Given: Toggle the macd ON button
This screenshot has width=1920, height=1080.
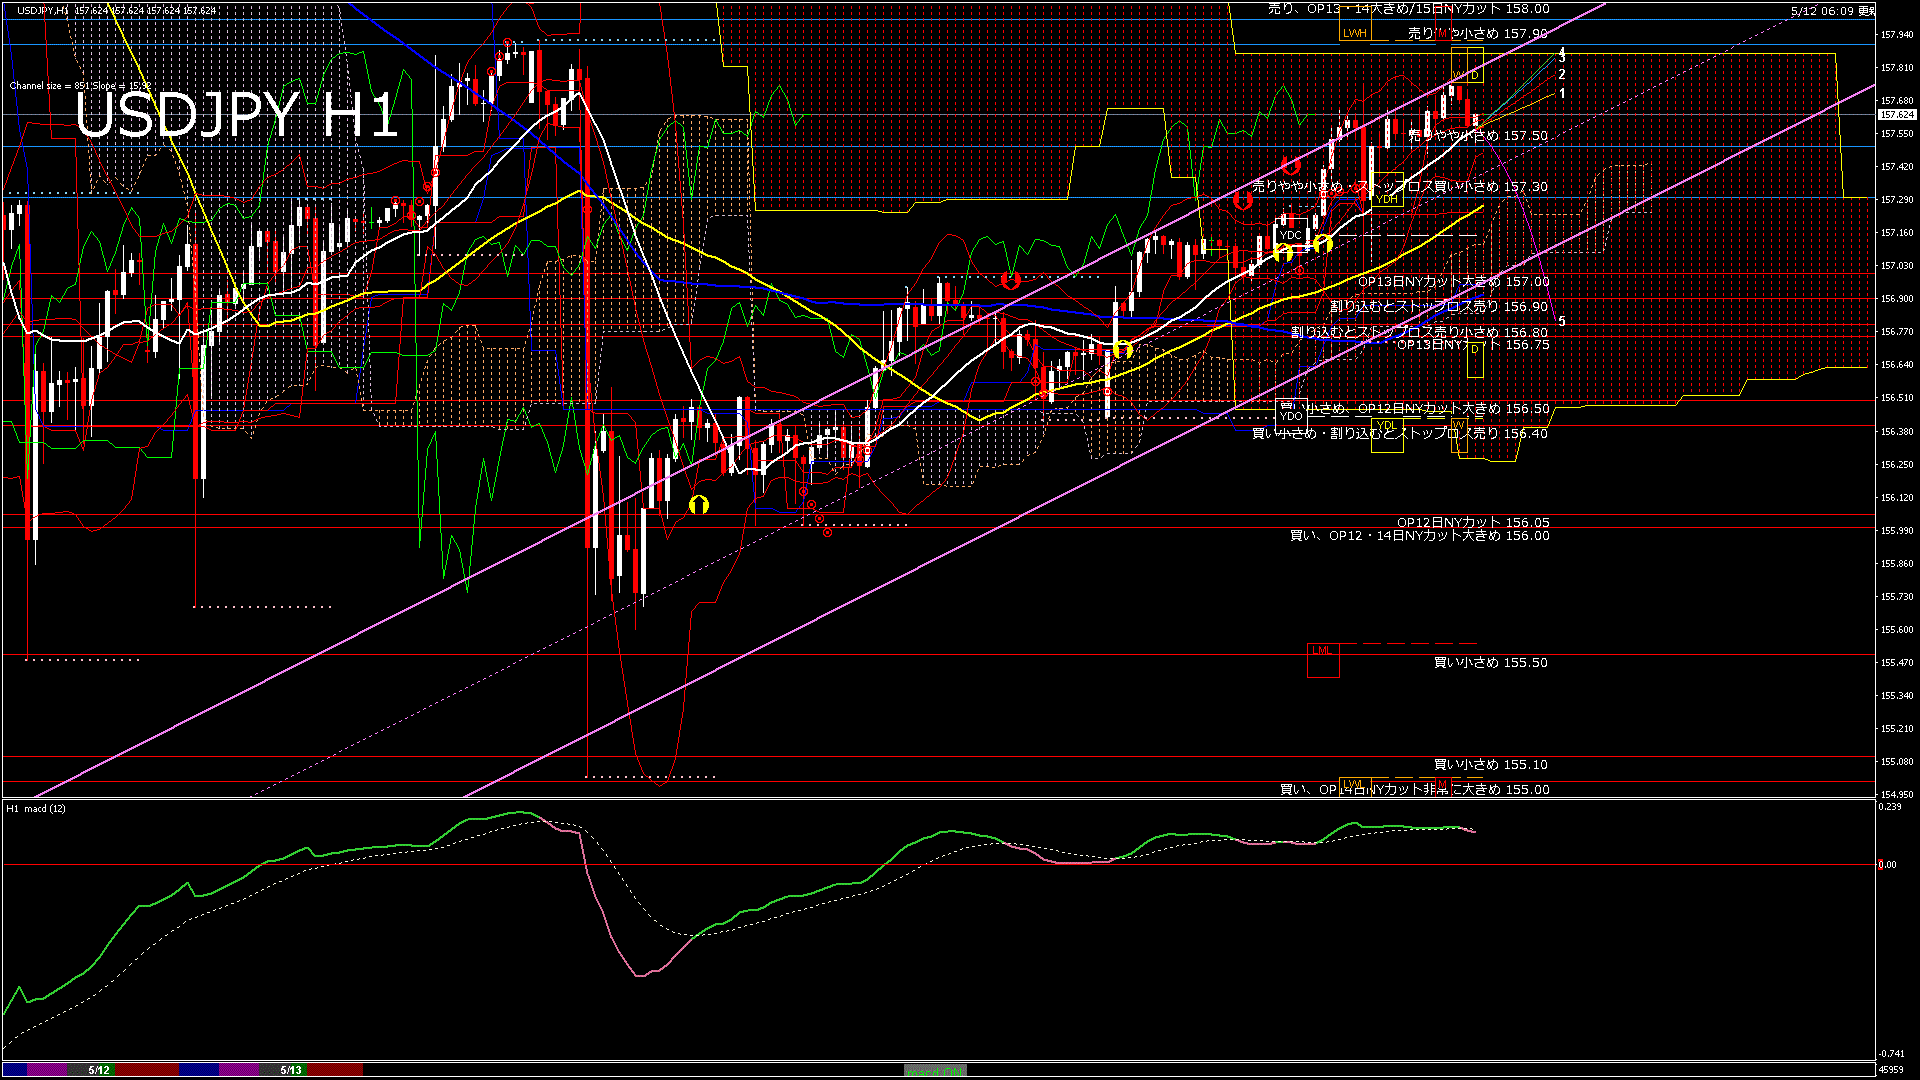Looking at the screenshot, I should [935, 1071].
